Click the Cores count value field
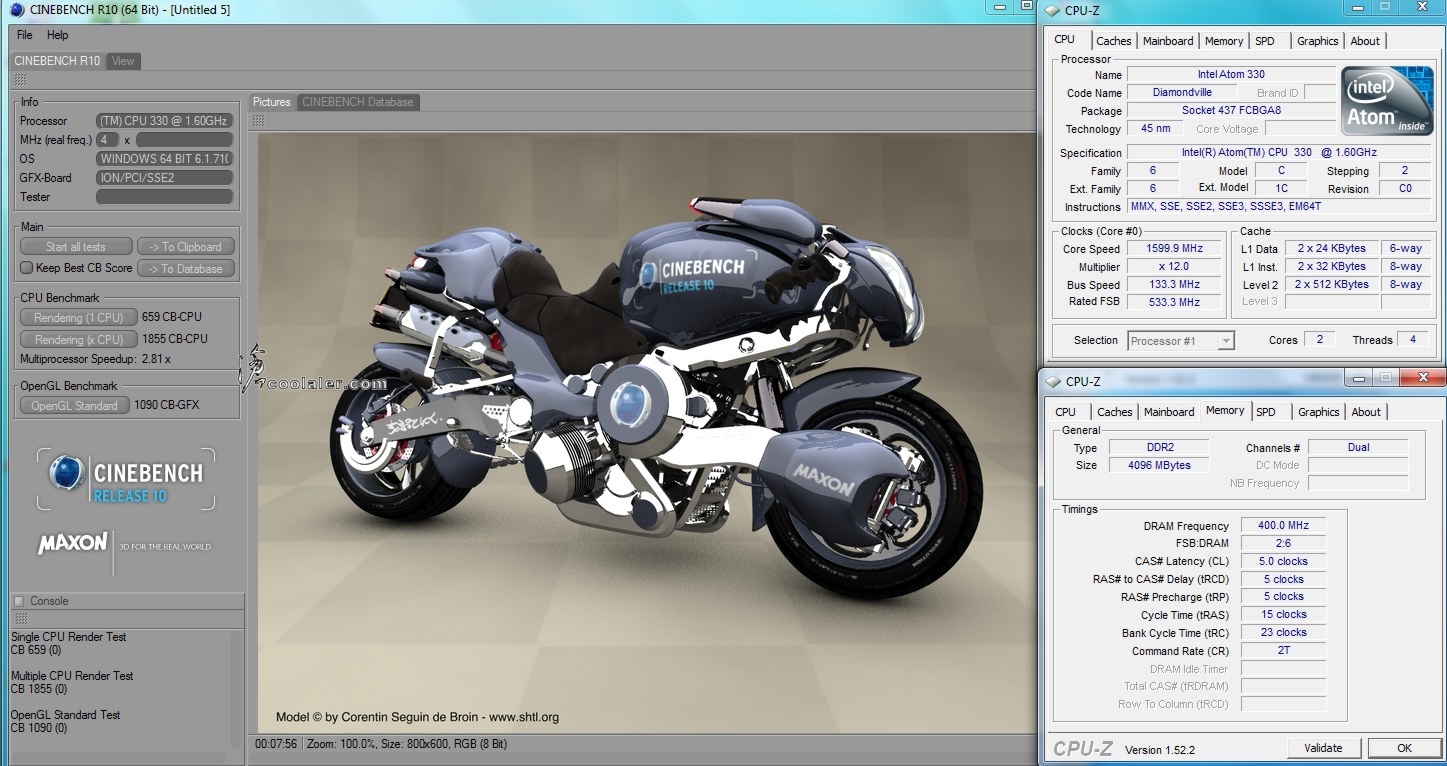Screen dimensions: 1447x766 click(x=1319, y=340)
